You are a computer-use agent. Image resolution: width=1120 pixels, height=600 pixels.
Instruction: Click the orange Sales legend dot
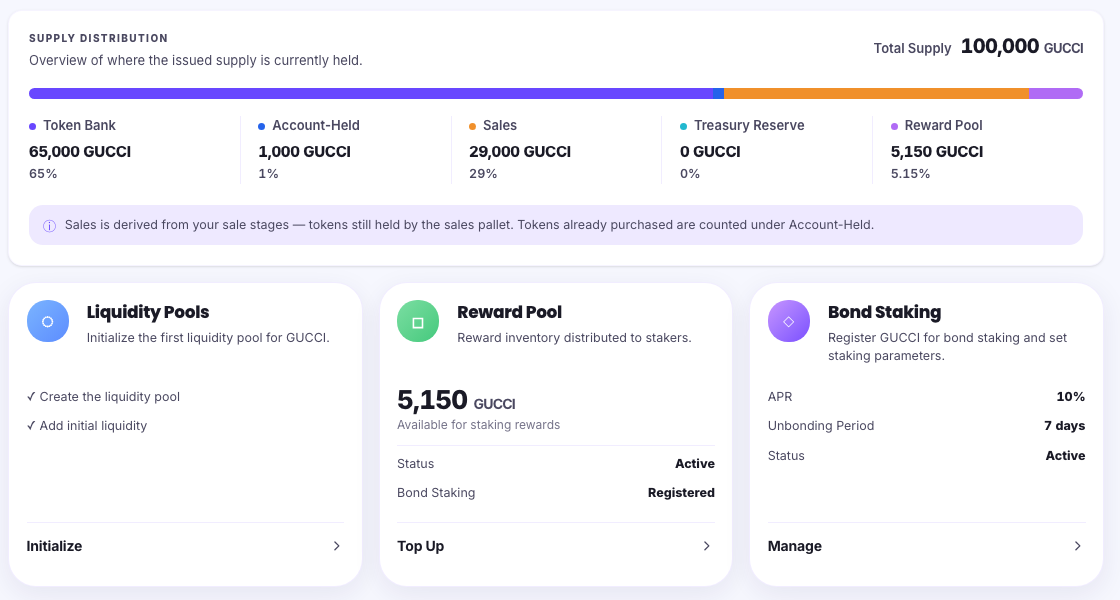[472, 126]
